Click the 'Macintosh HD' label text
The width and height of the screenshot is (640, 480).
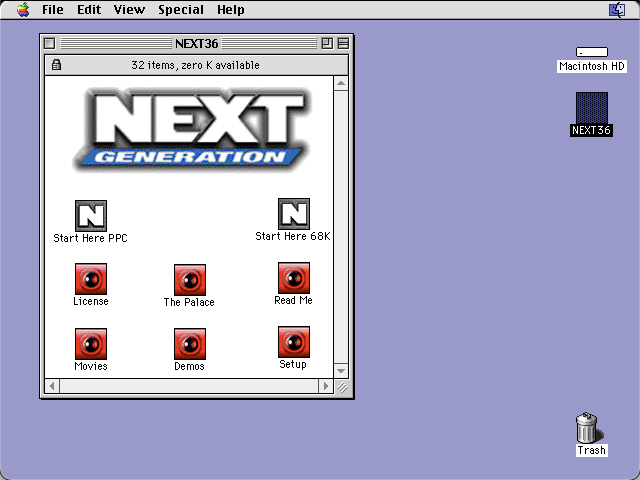(592, 66)
